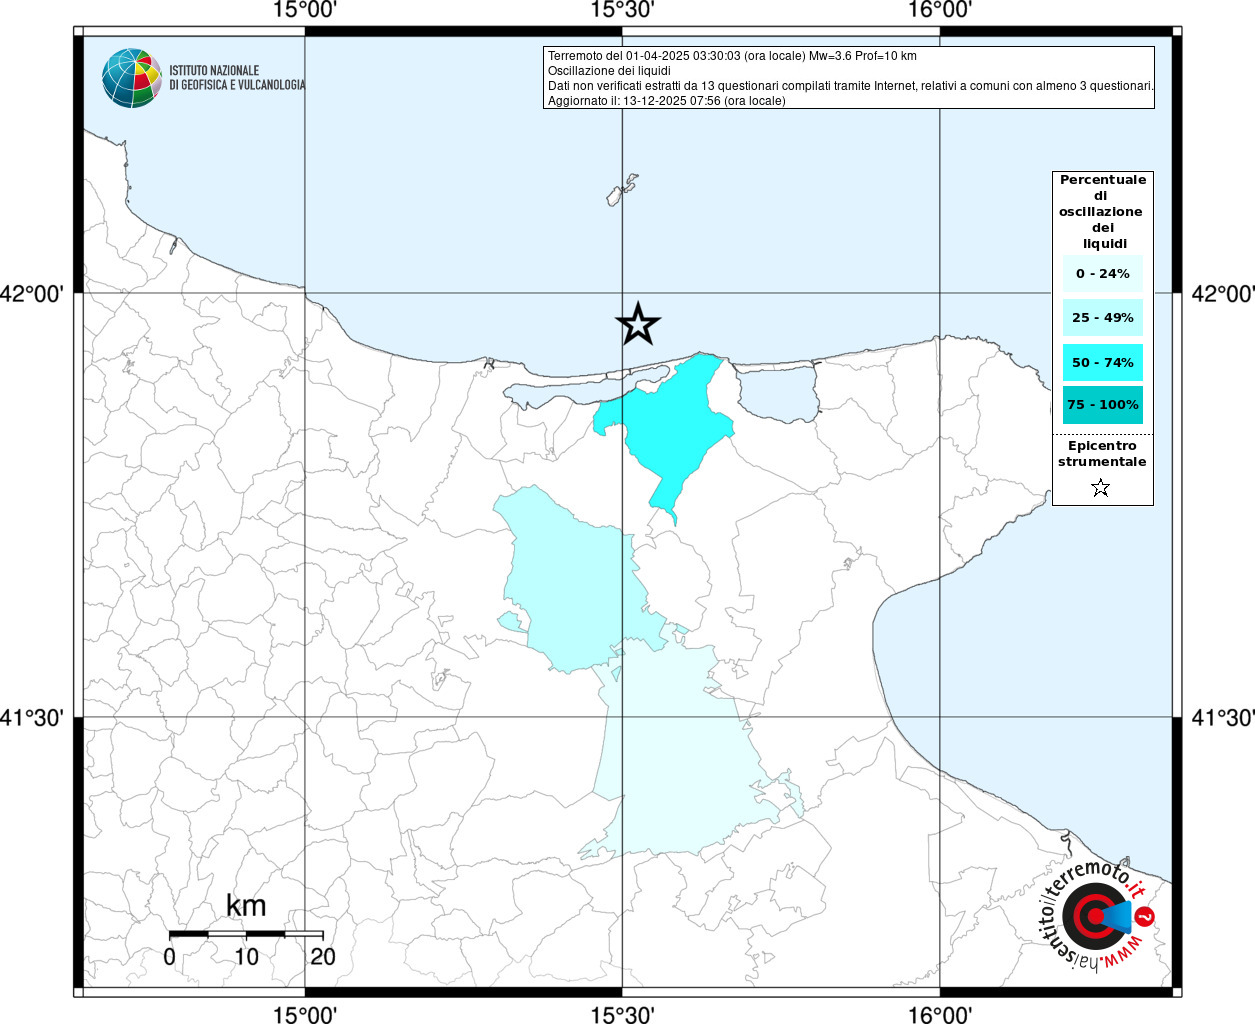Click the right 41°30' latitude label

[x=1222, y=718]
